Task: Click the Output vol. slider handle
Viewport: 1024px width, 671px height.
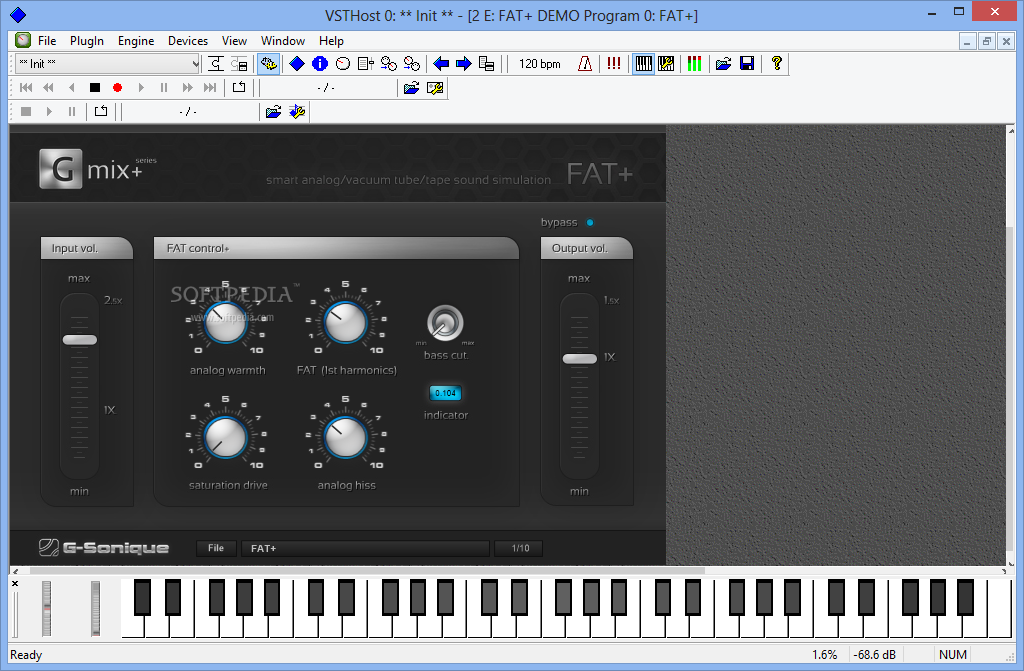Action: point(580,359)
